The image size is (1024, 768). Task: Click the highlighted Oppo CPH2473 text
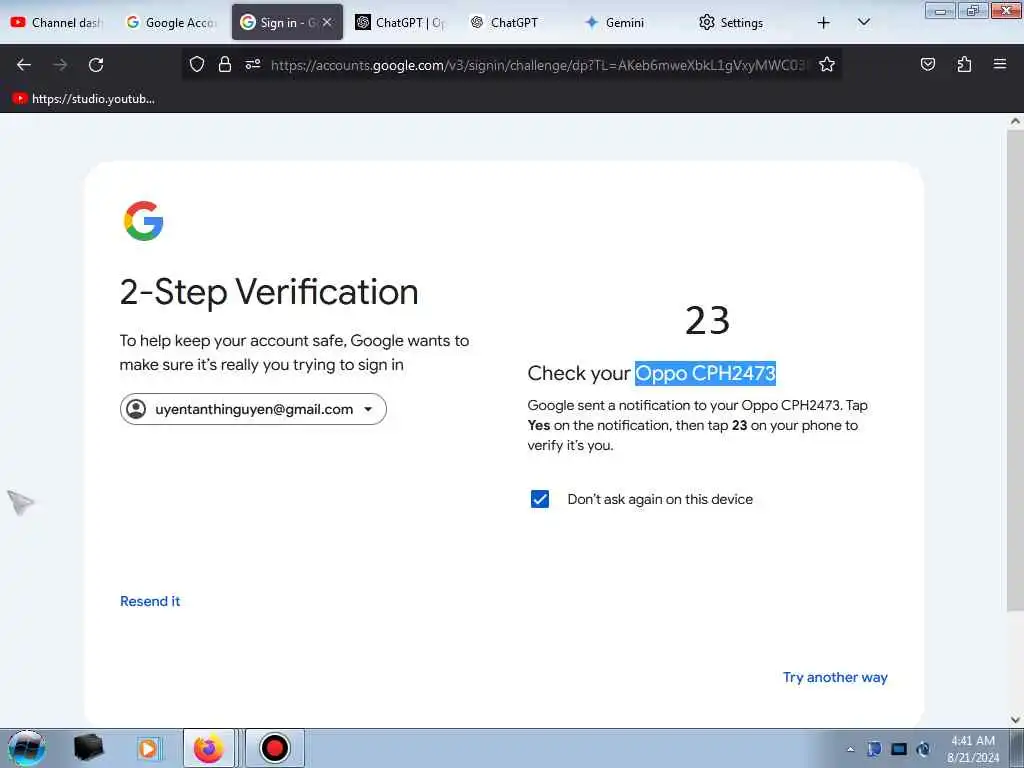(705, 373)
